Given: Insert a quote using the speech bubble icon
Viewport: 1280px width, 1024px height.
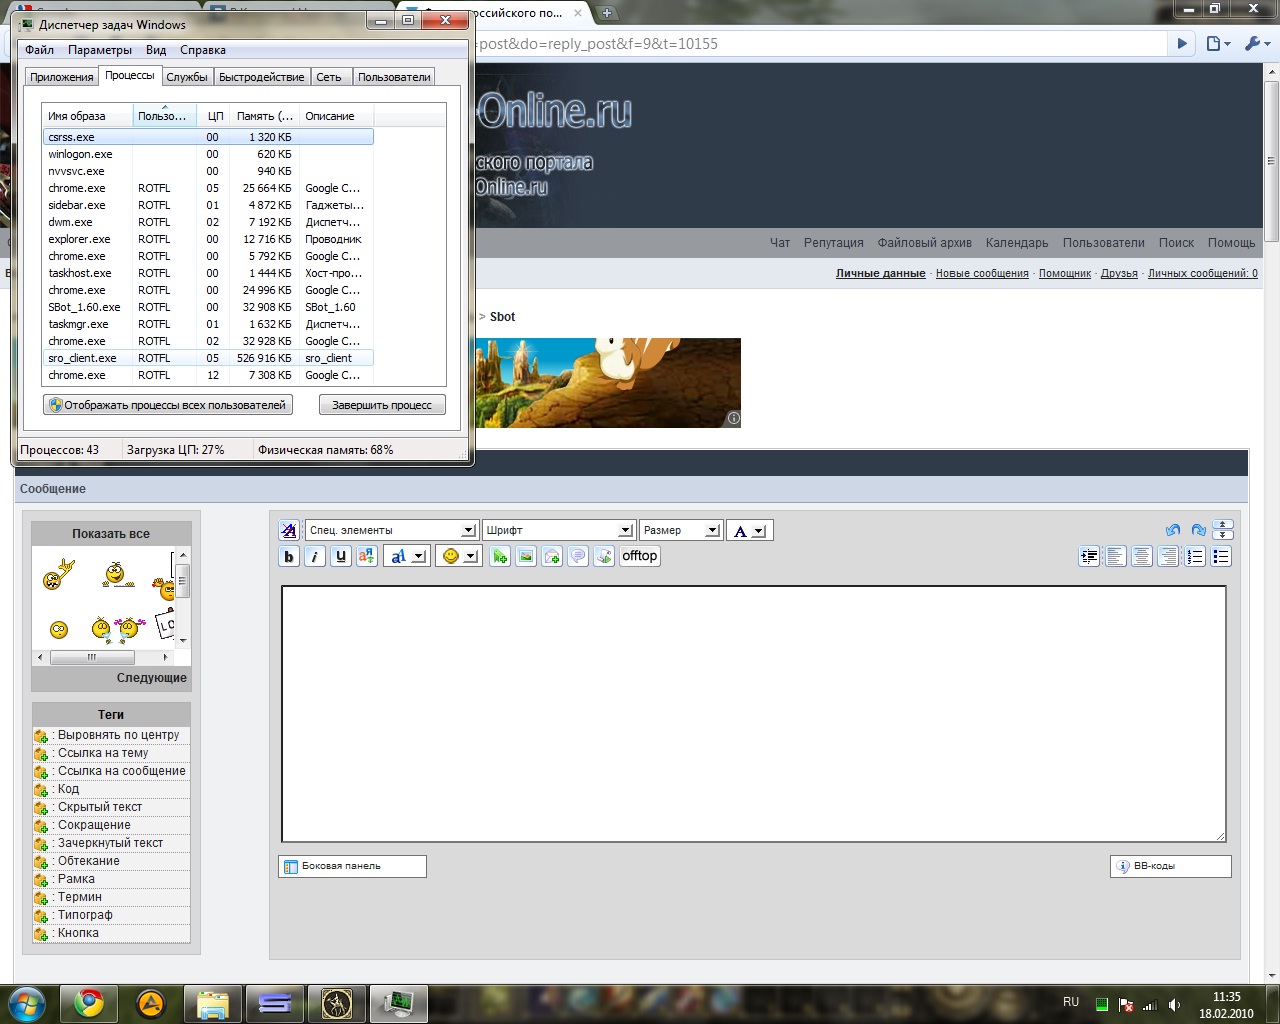Looking at the screenshot, I should 578,557.
